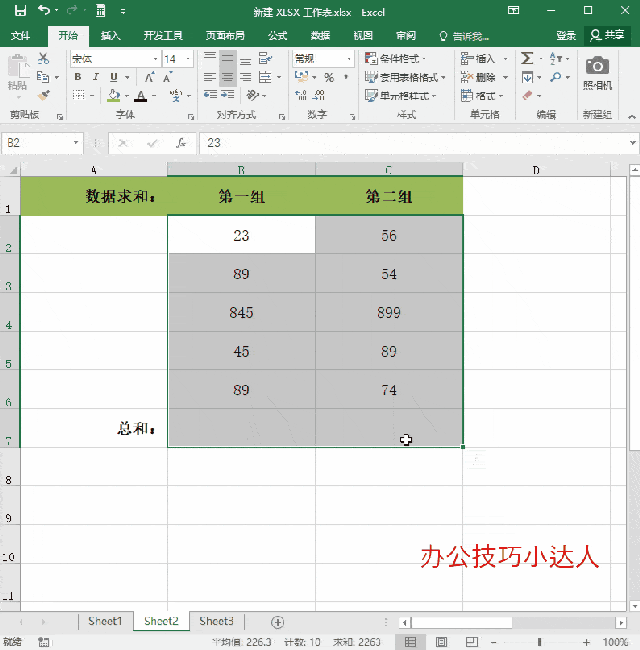Open Sort and Filter

coord(559,58)
